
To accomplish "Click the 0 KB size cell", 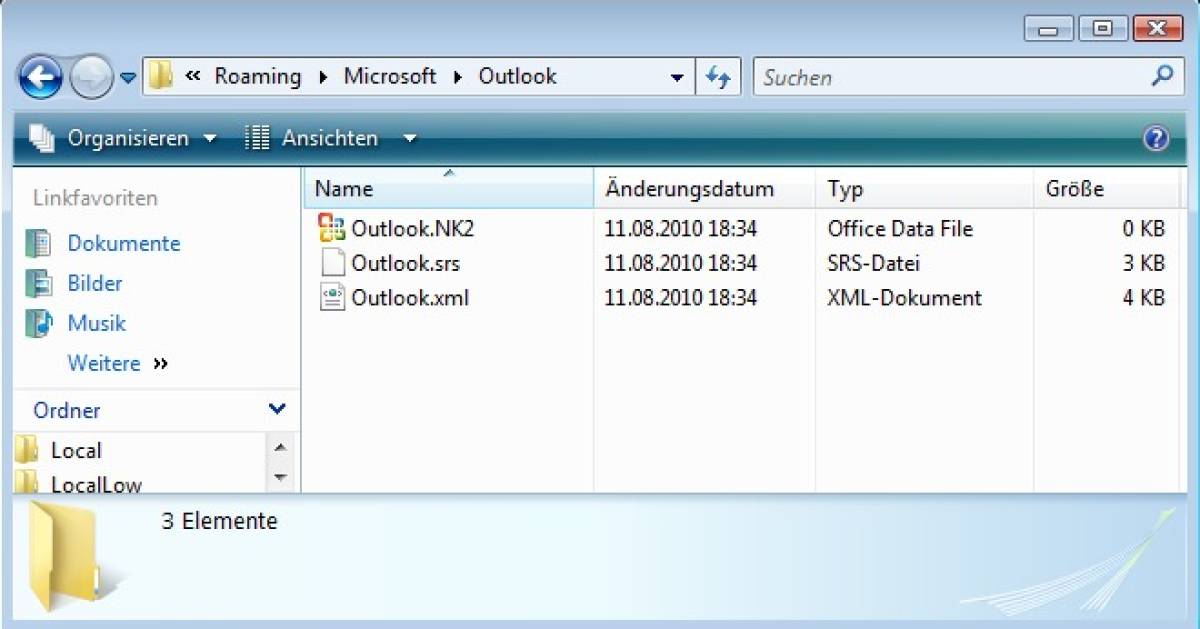I will point(1144,228).
